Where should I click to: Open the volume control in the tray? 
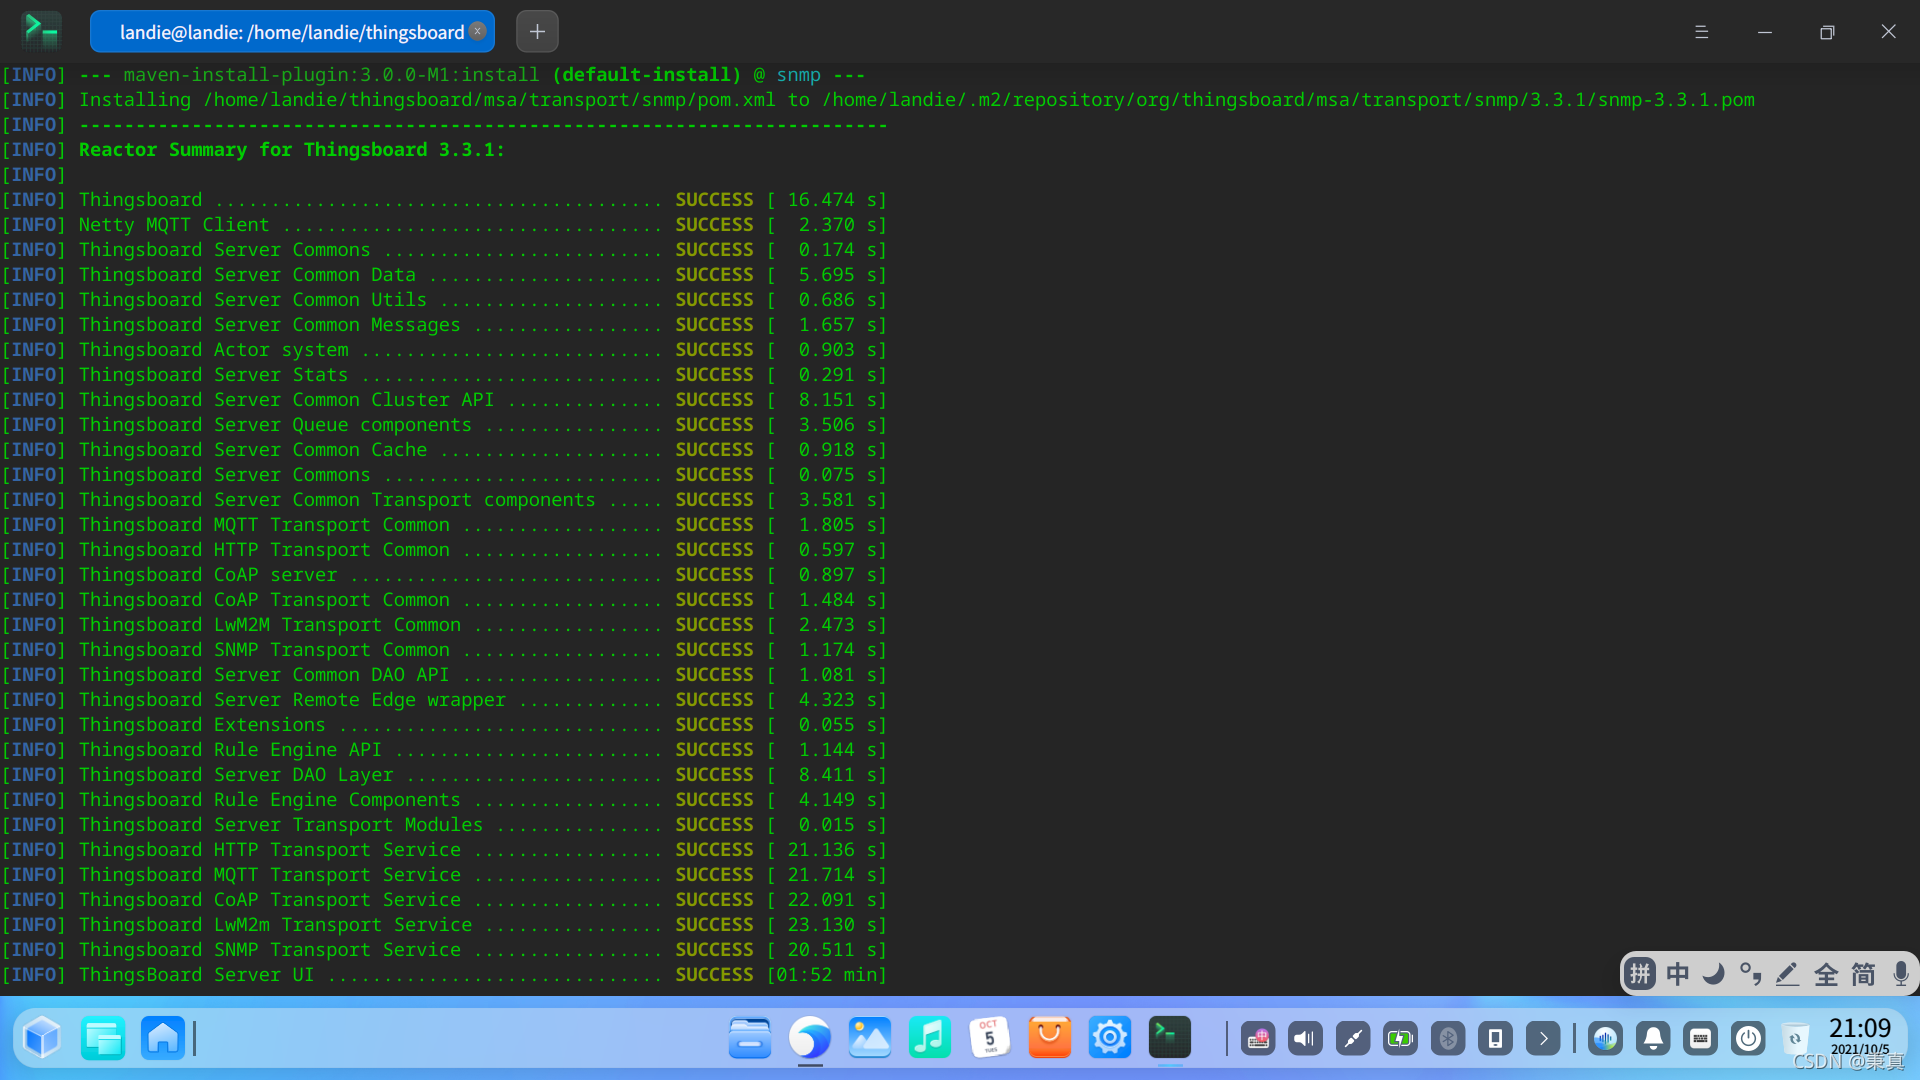coord(1305,1039)
